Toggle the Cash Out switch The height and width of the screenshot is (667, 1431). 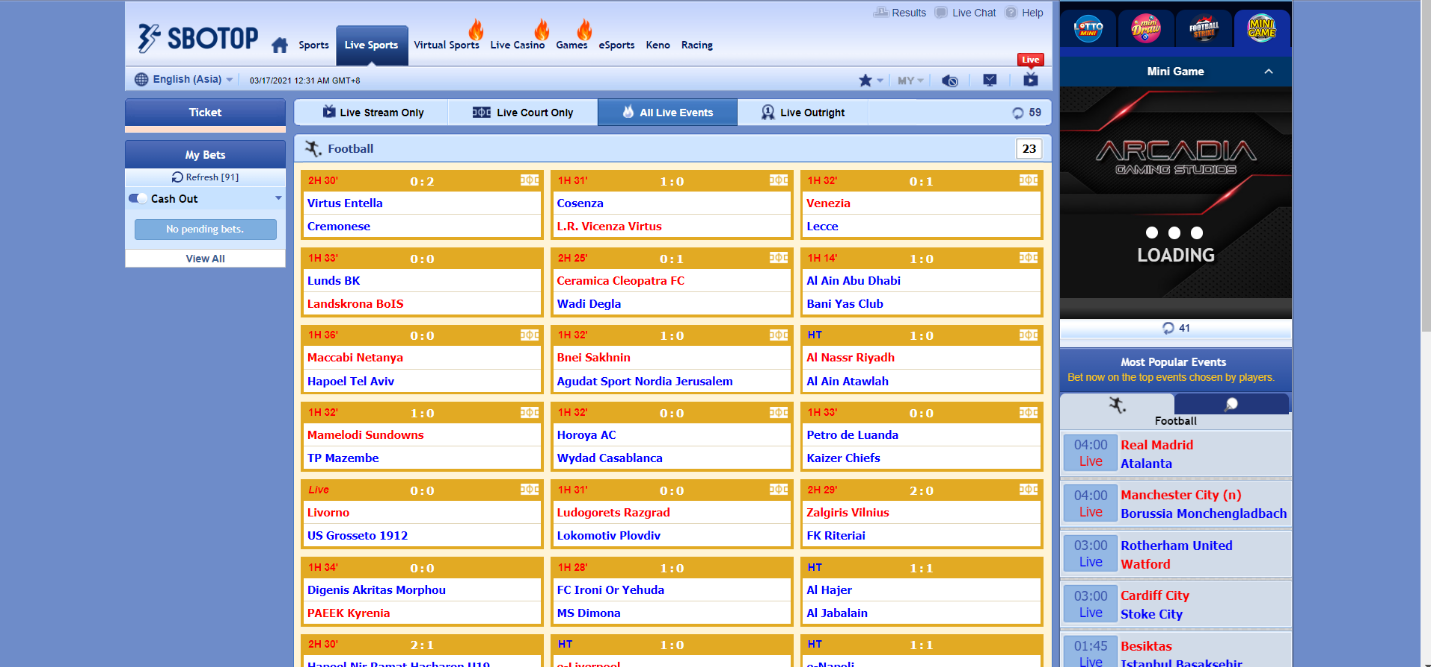pyautogui.click(x=138, y=199)
